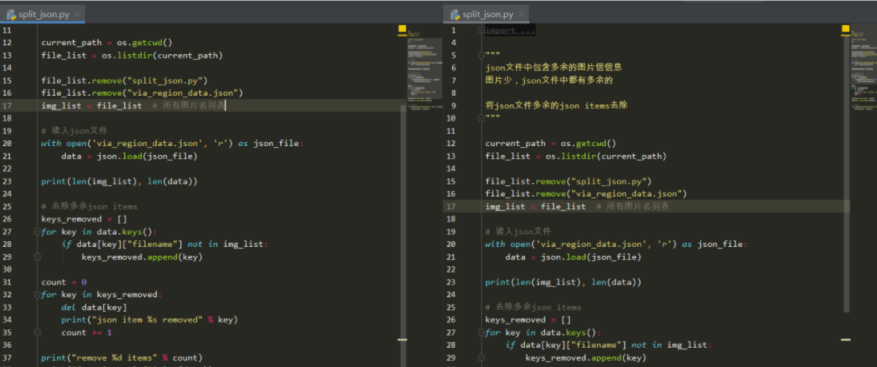The width and height of the screenshot is (877, 367).
Task: Click the vertical scrollbar of the right editor
Action: point(846,174)
